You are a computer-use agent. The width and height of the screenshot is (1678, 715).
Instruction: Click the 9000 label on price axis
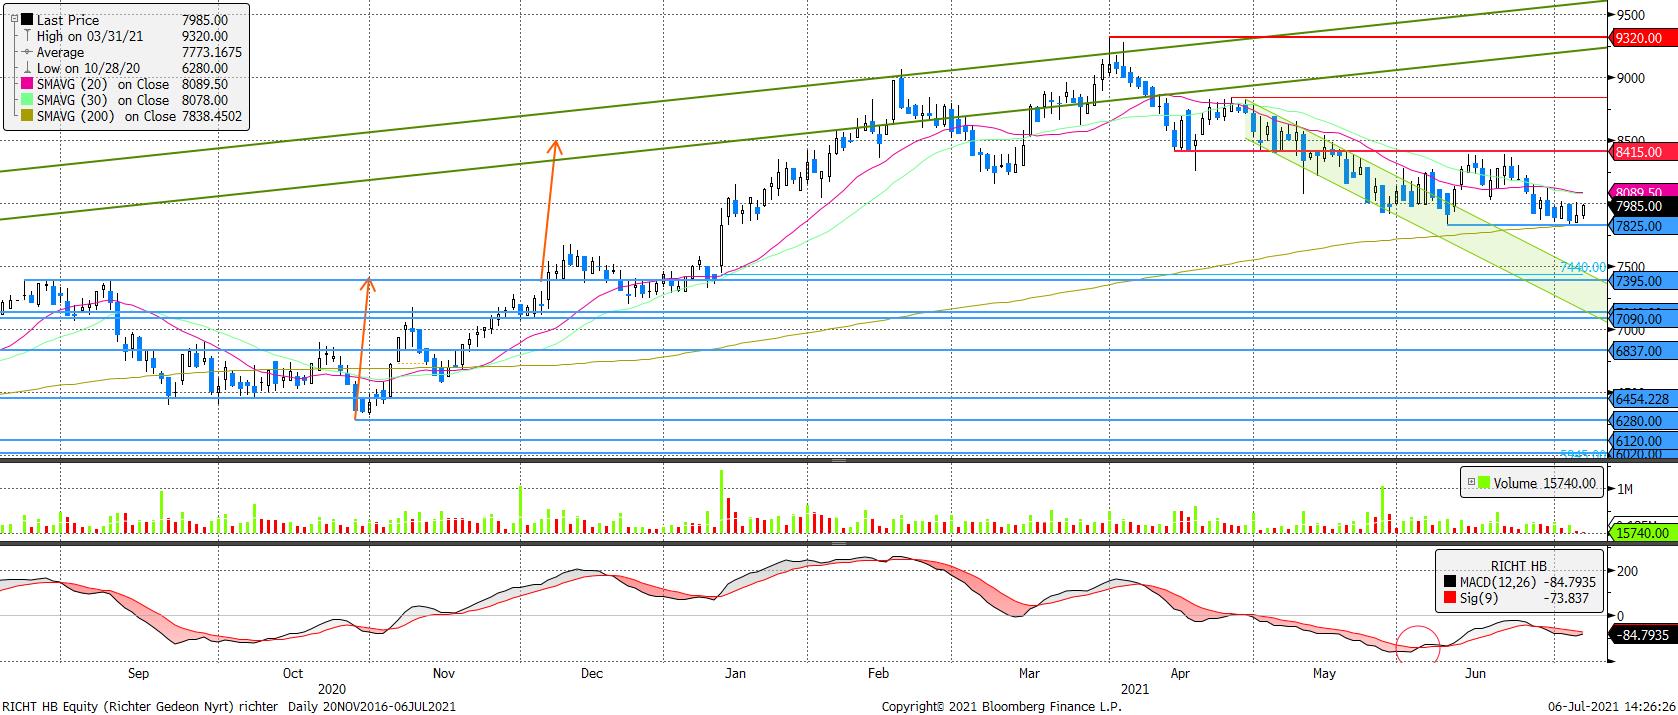pyautogui.click(x=1630, y=78)
